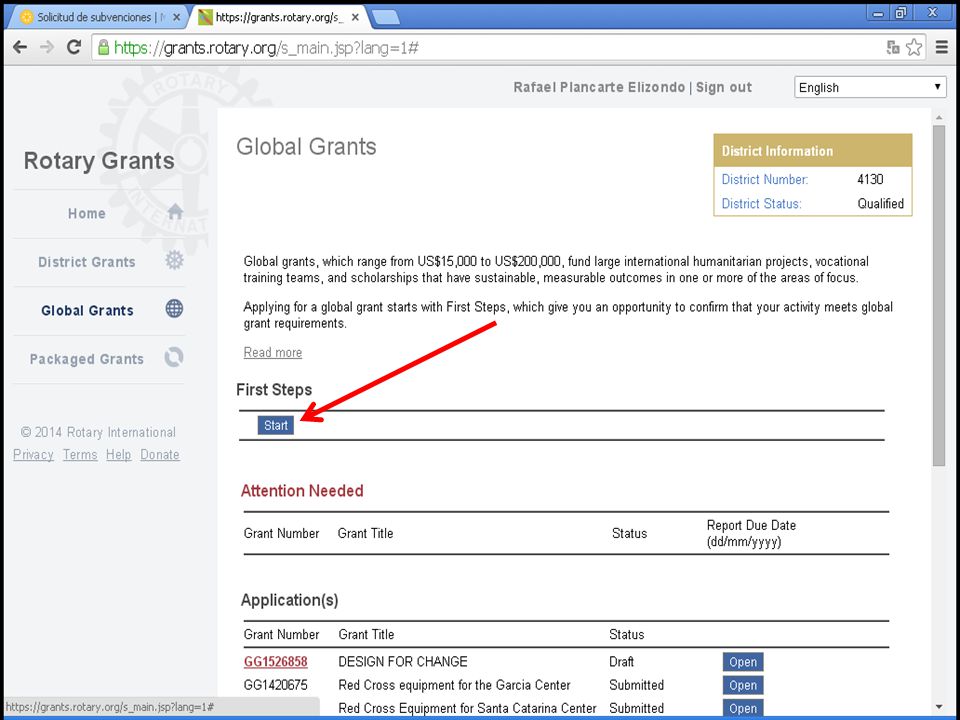
Task: Open grant number GG1526858 link
Action: coord(276,662)
